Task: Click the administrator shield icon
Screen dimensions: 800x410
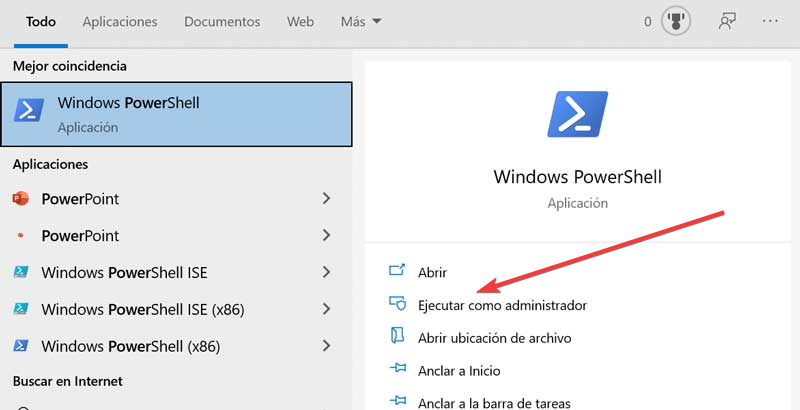Action: pos(397,303)
